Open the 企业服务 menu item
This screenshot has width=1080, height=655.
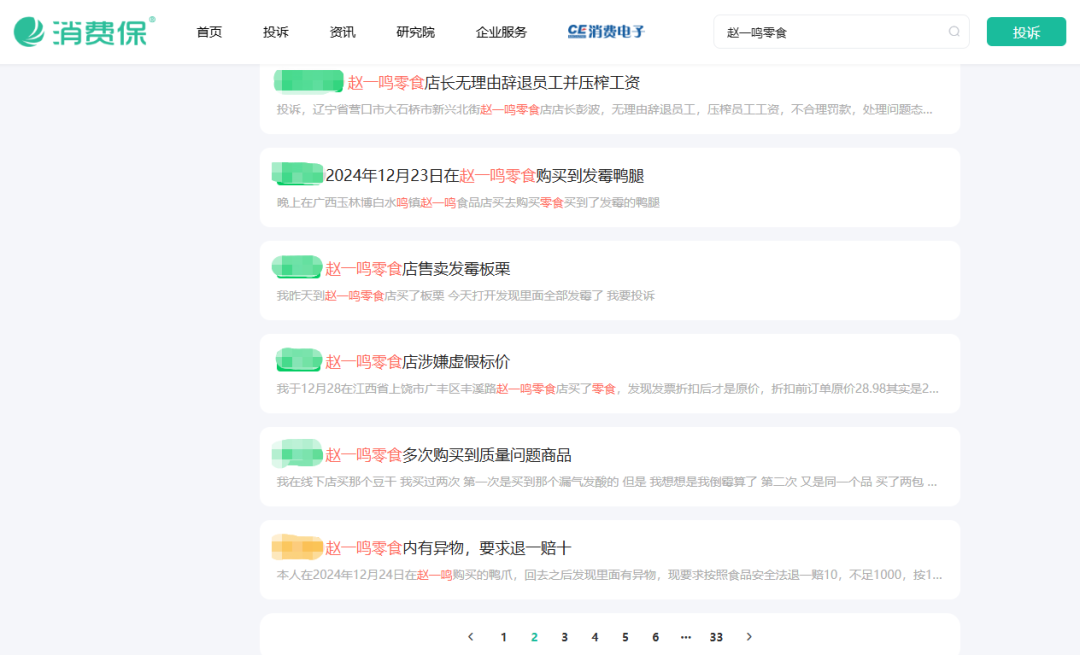pyautogui.click(x=501, y=32)
